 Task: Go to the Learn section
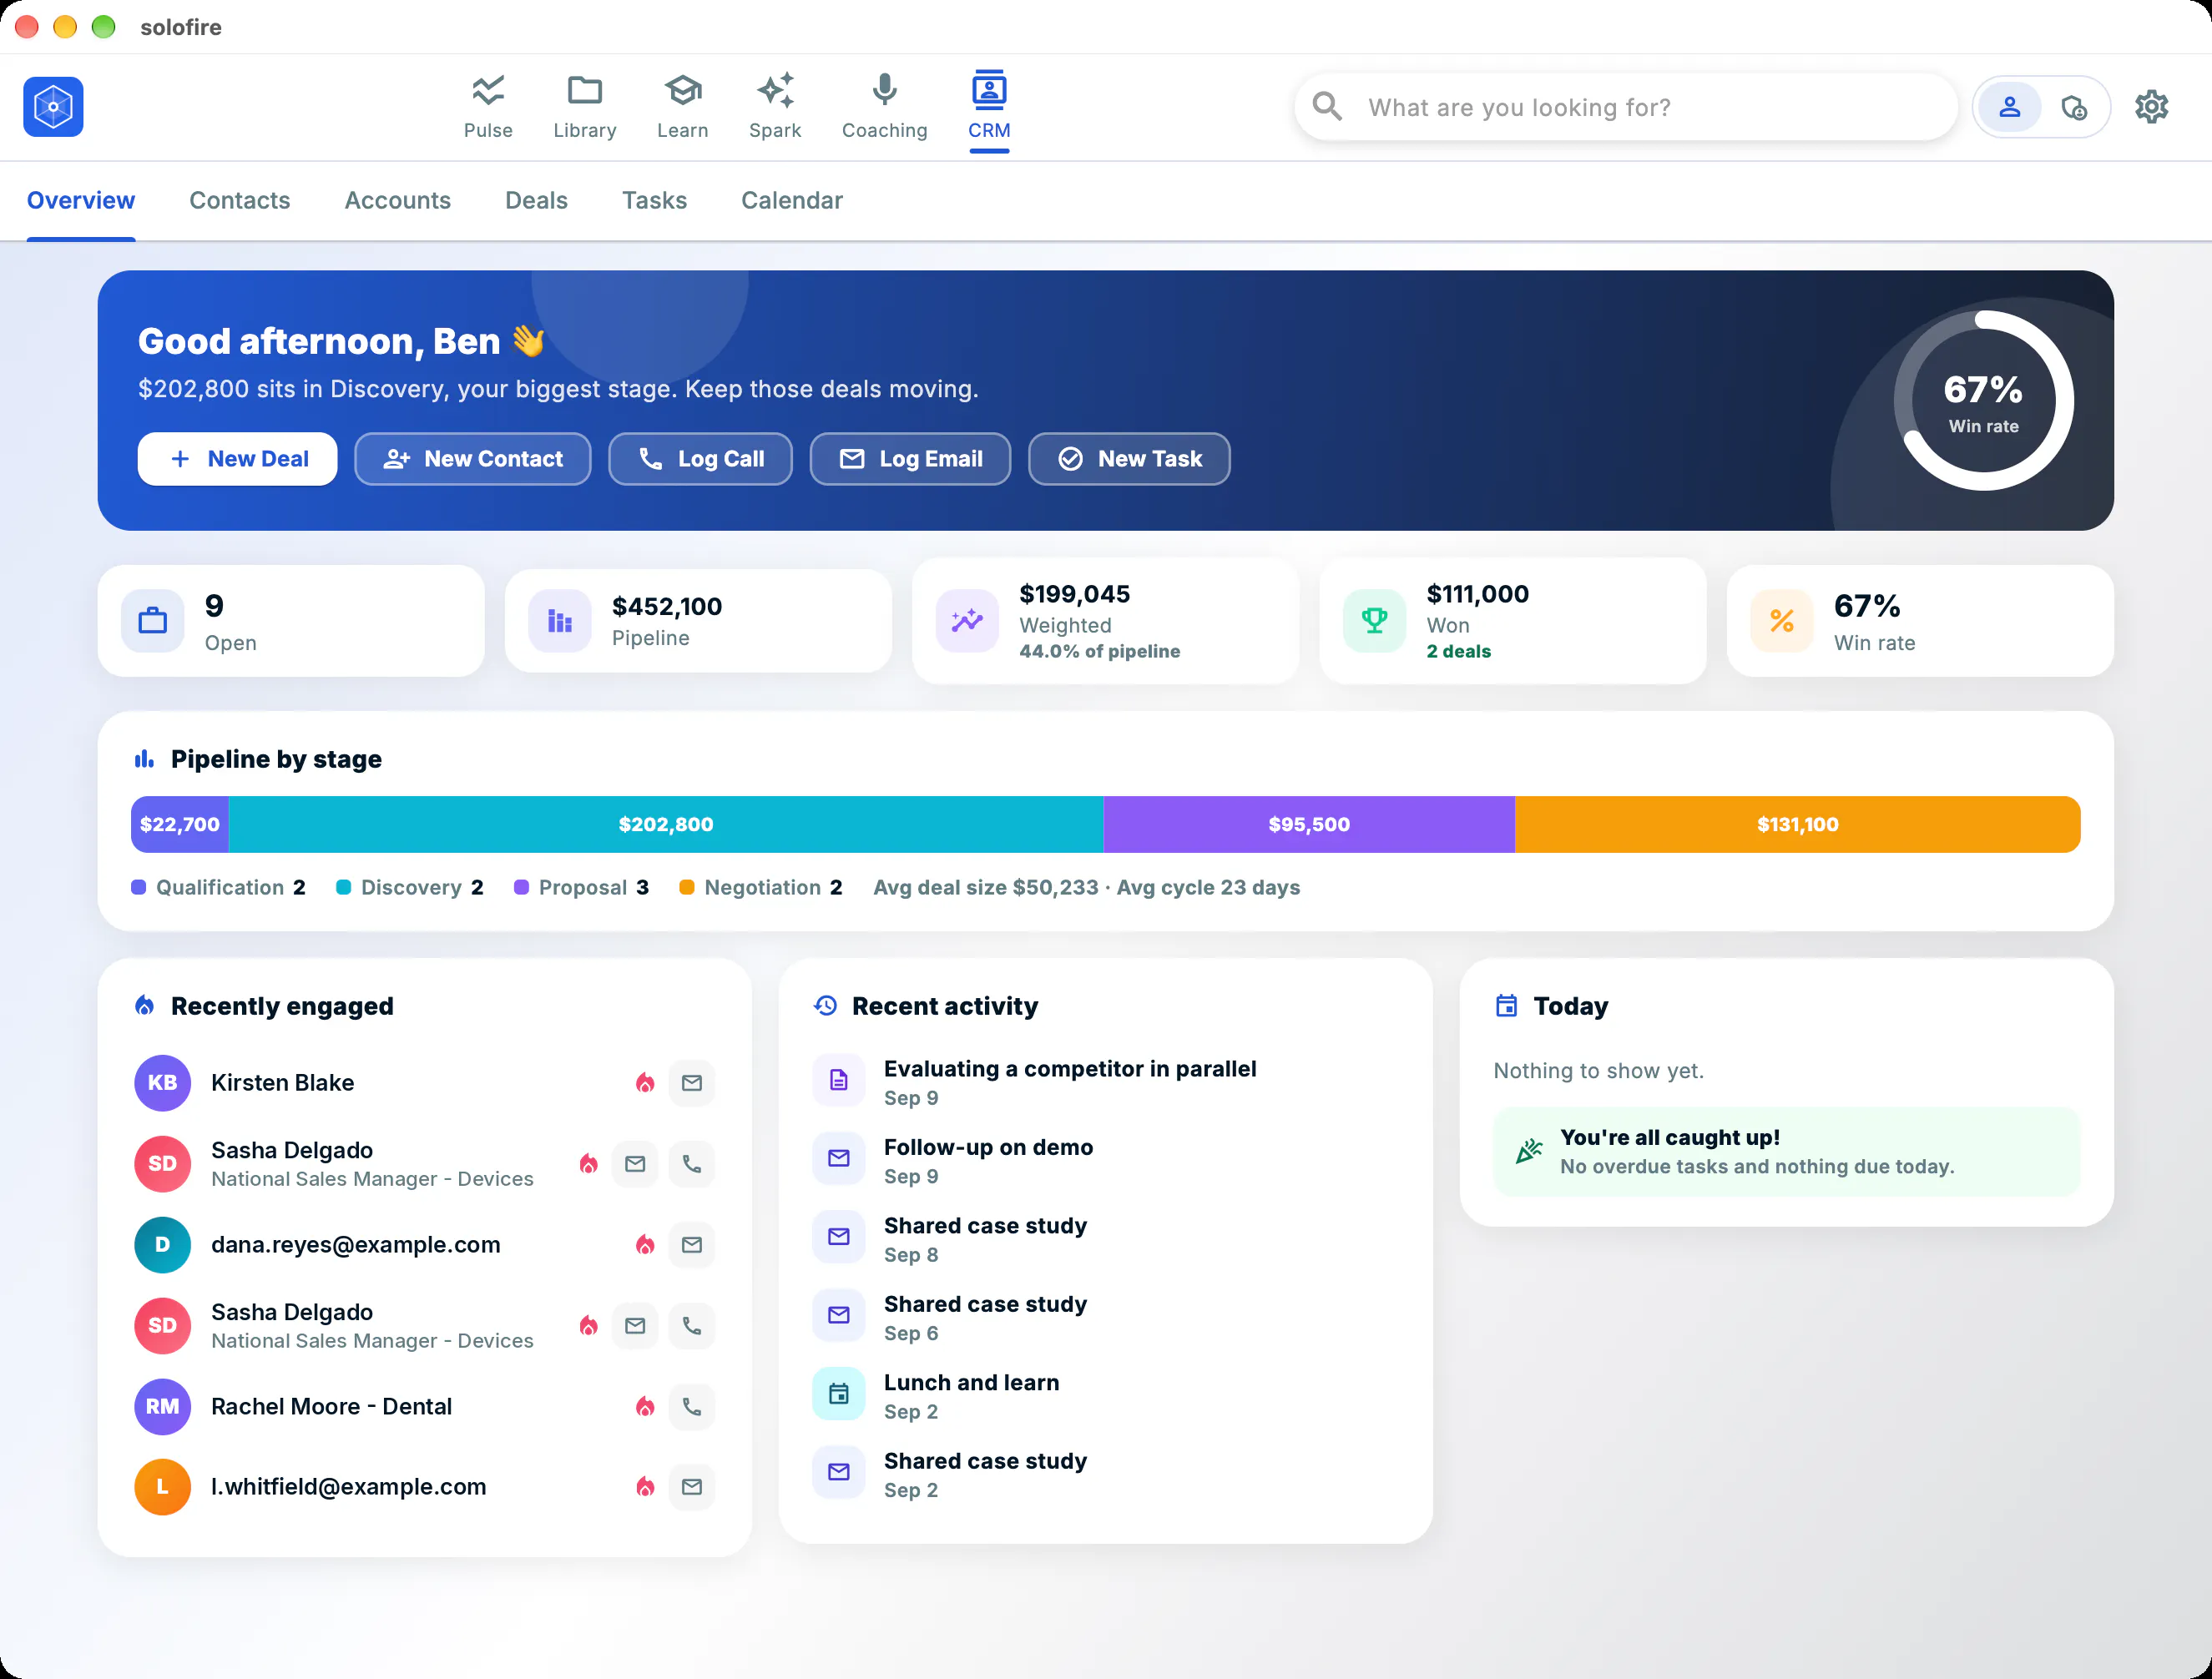682,106
